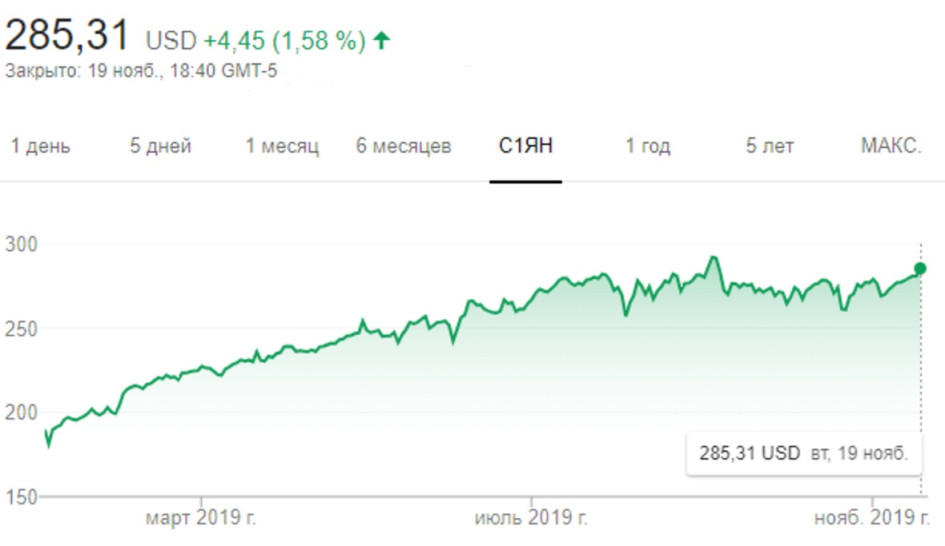
Task: Click the 300 y-axis label
Action: (20, 244)
